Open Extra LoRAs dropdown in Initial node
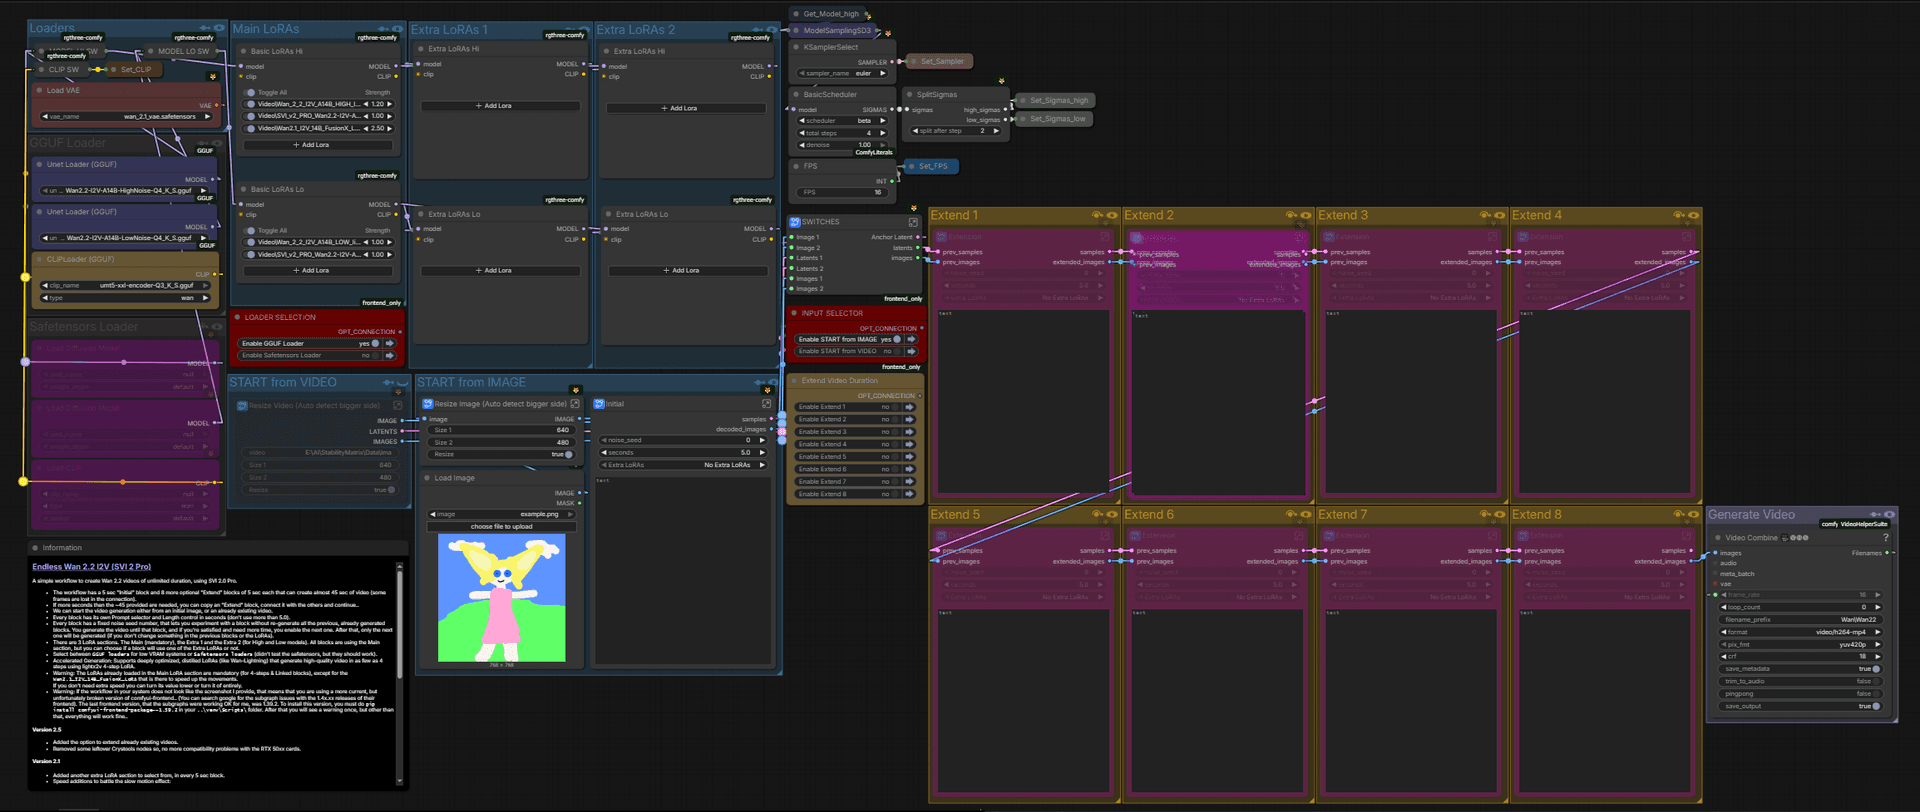Image resolution: width=1920 pixels, height=812 pixels. [x=683, y=465]
